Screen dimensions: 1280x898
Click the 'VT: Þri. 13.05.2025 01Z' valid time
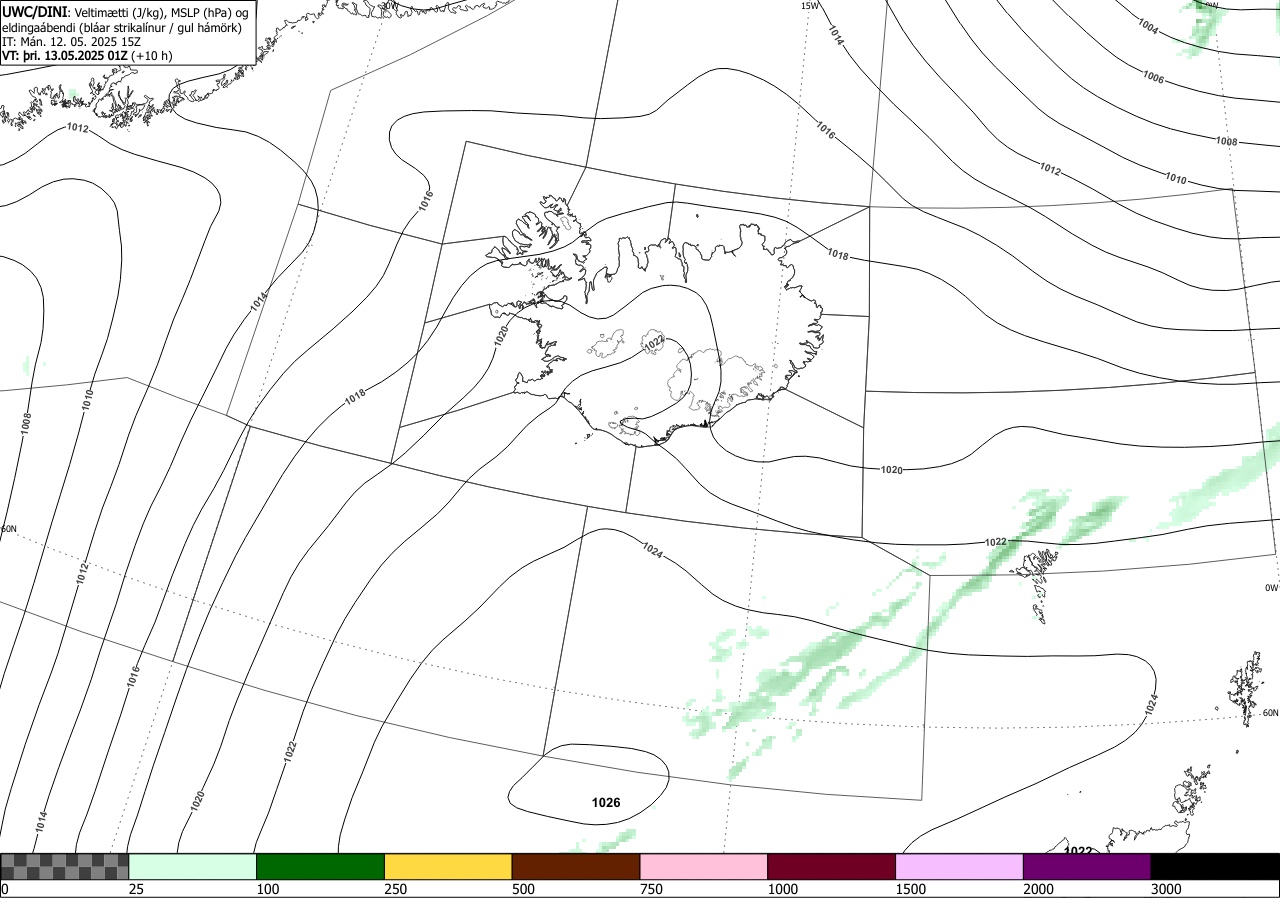coord(64,56)
